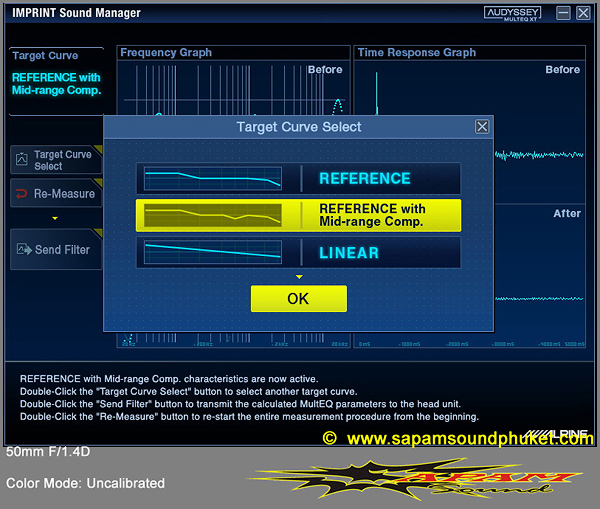Open the Target Curve Select sidebar button
This screenshot has height=509, width=600.
(56, 160)
